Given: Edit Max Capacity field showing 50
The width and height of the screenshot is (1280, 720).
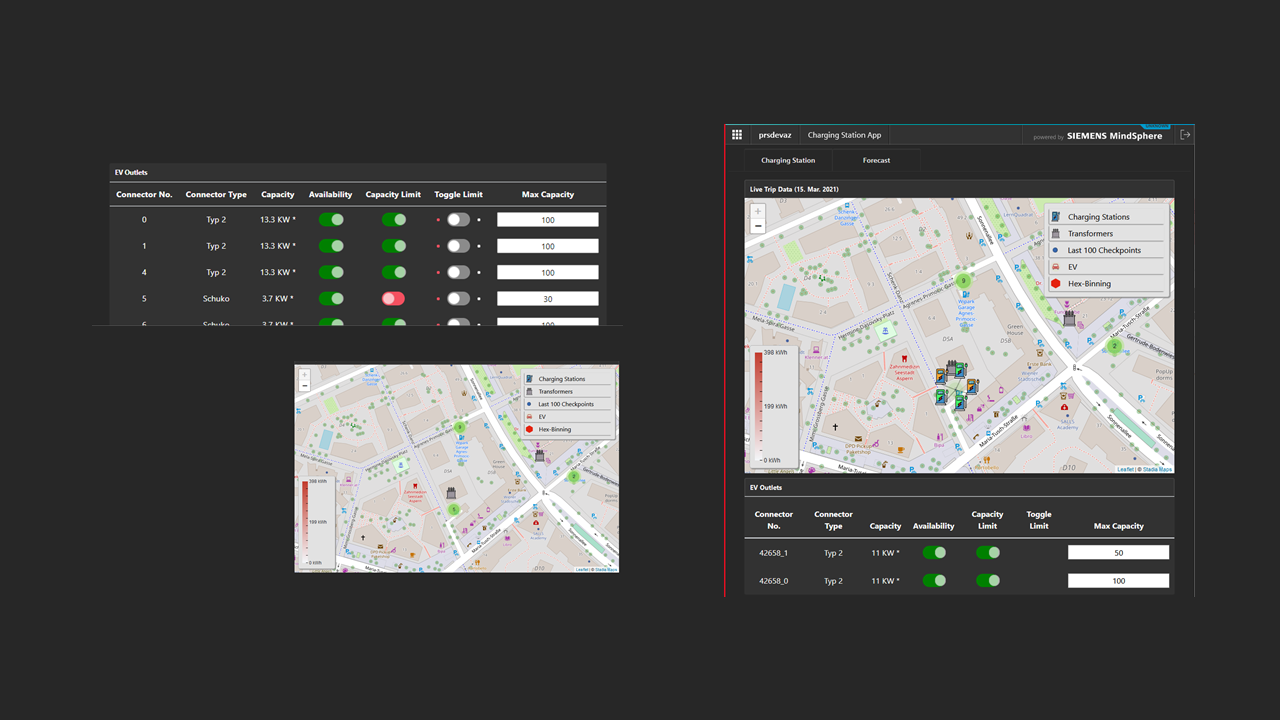Looking at the screenshot, I should (x=1118, y=553).
